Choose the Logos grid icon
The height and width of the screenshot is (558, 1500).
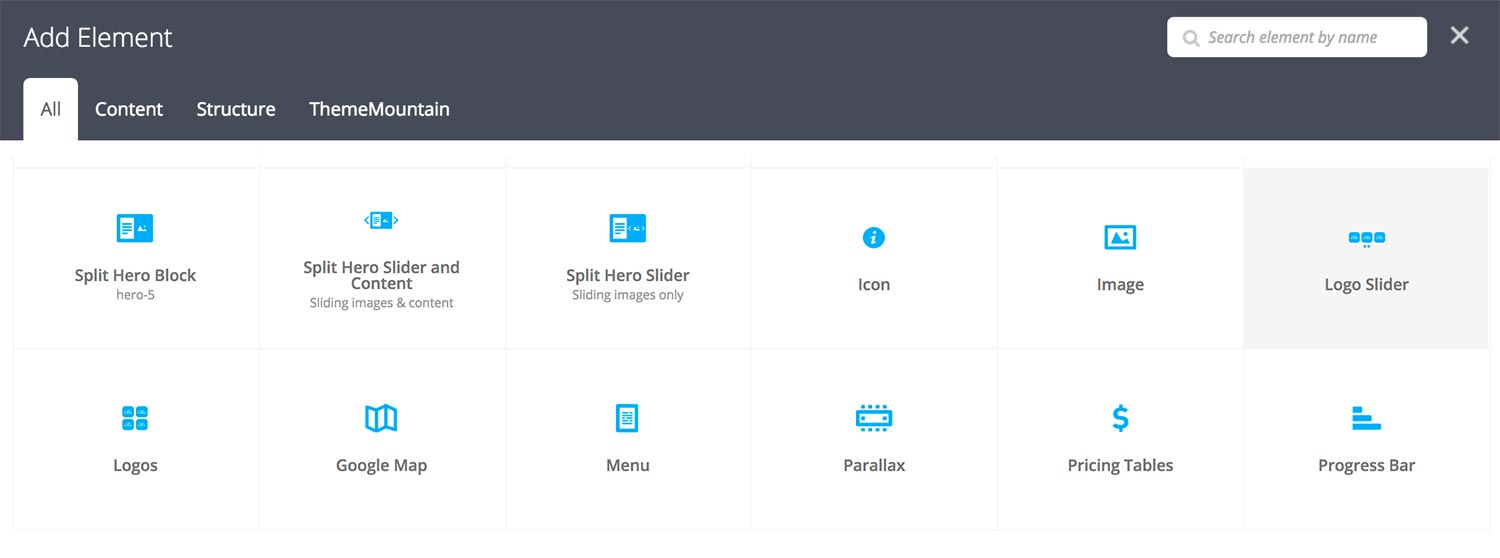point(135,418)
